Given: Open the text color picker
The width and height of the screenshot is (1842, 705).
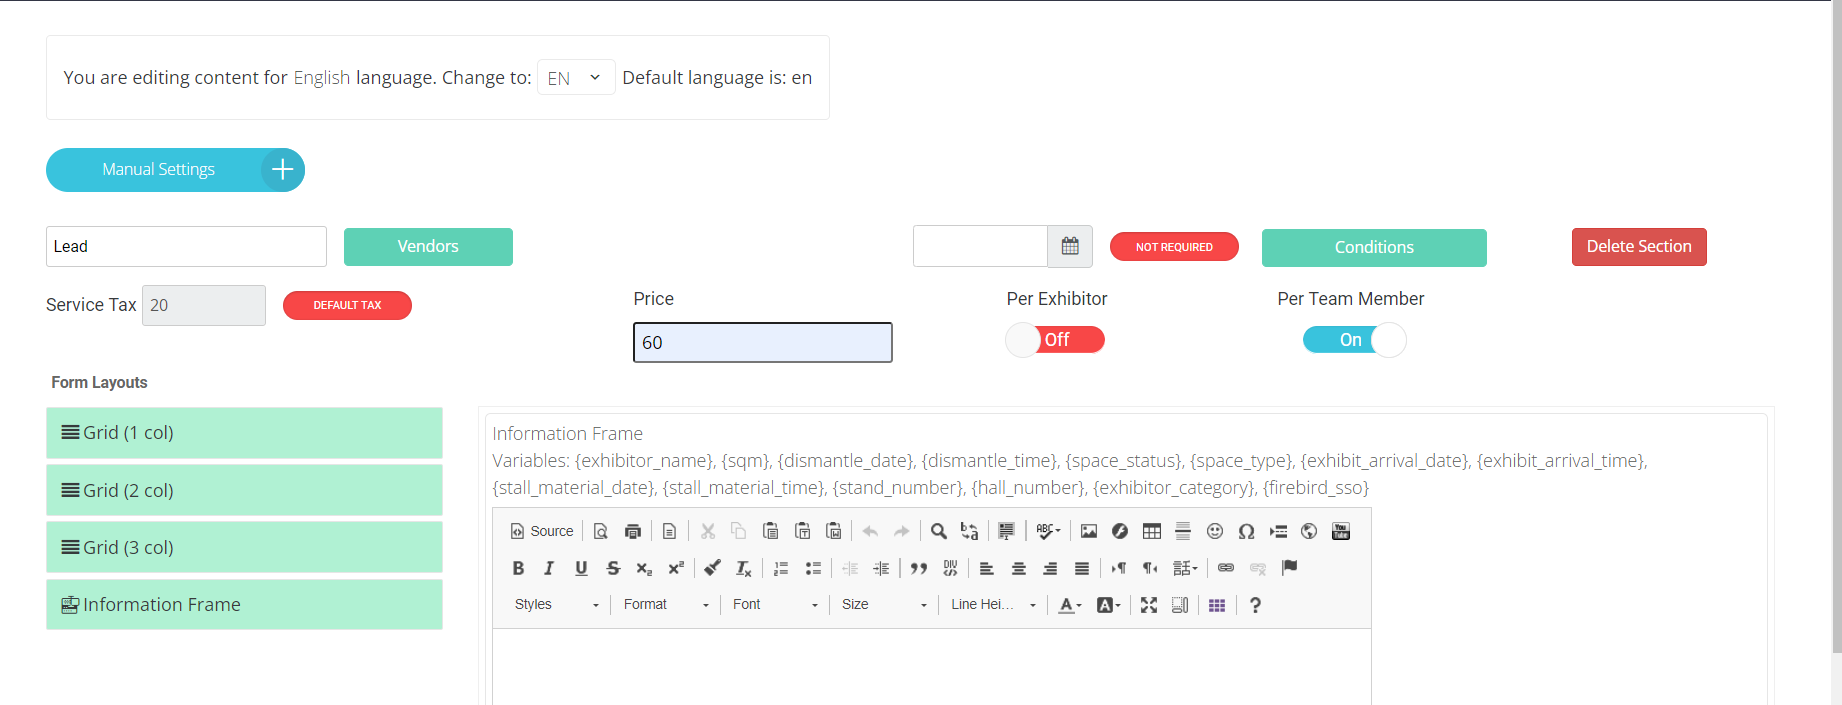Looking at the screenshot, I should click(x=1069, y=605).
